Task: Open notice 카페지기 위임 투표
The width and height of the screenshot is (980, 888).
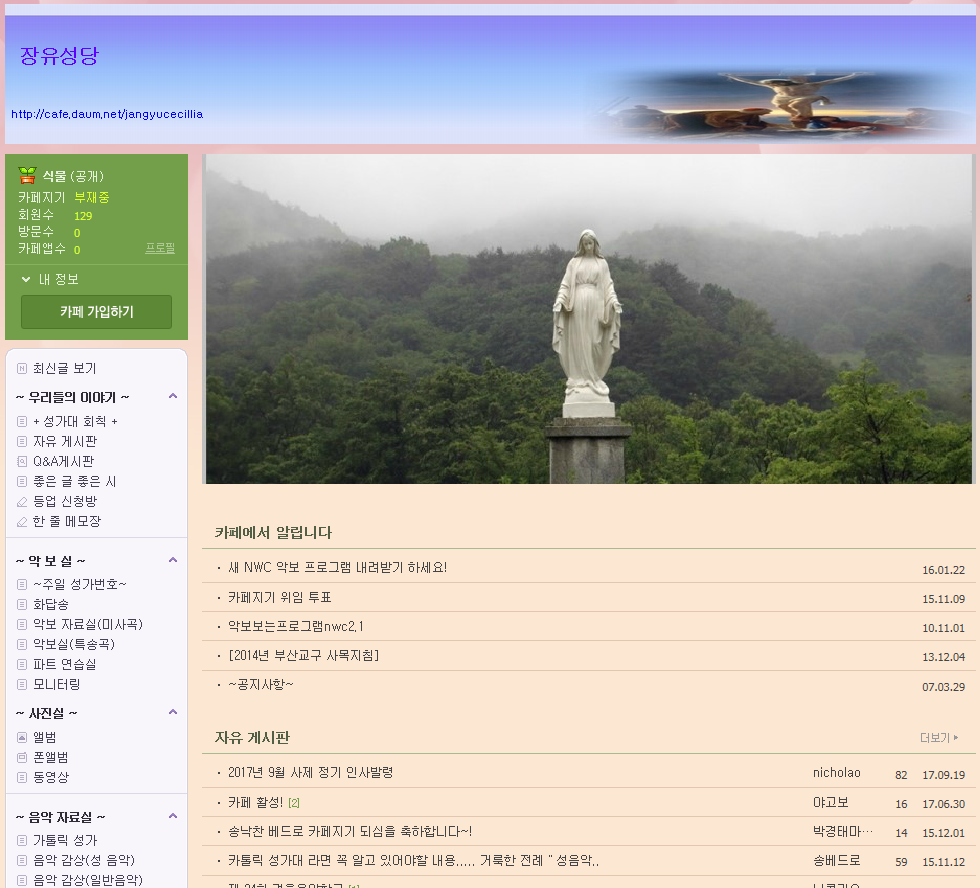Action: pyautogui.click(x=279, y=597)
